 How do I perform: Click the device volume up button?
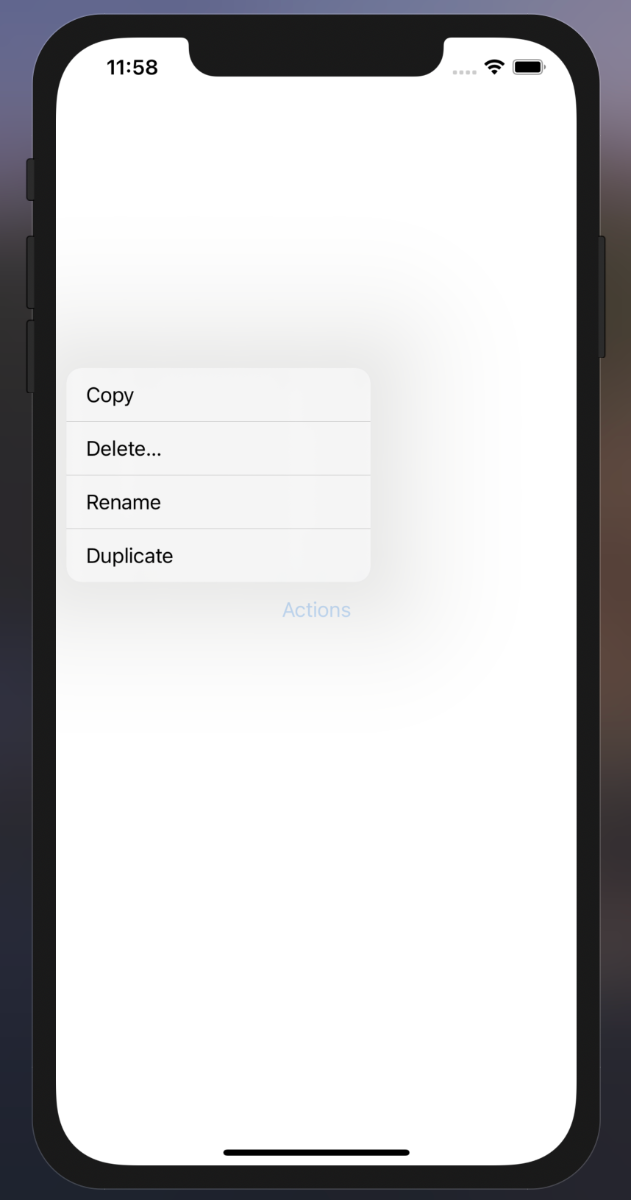coord(30,272)
